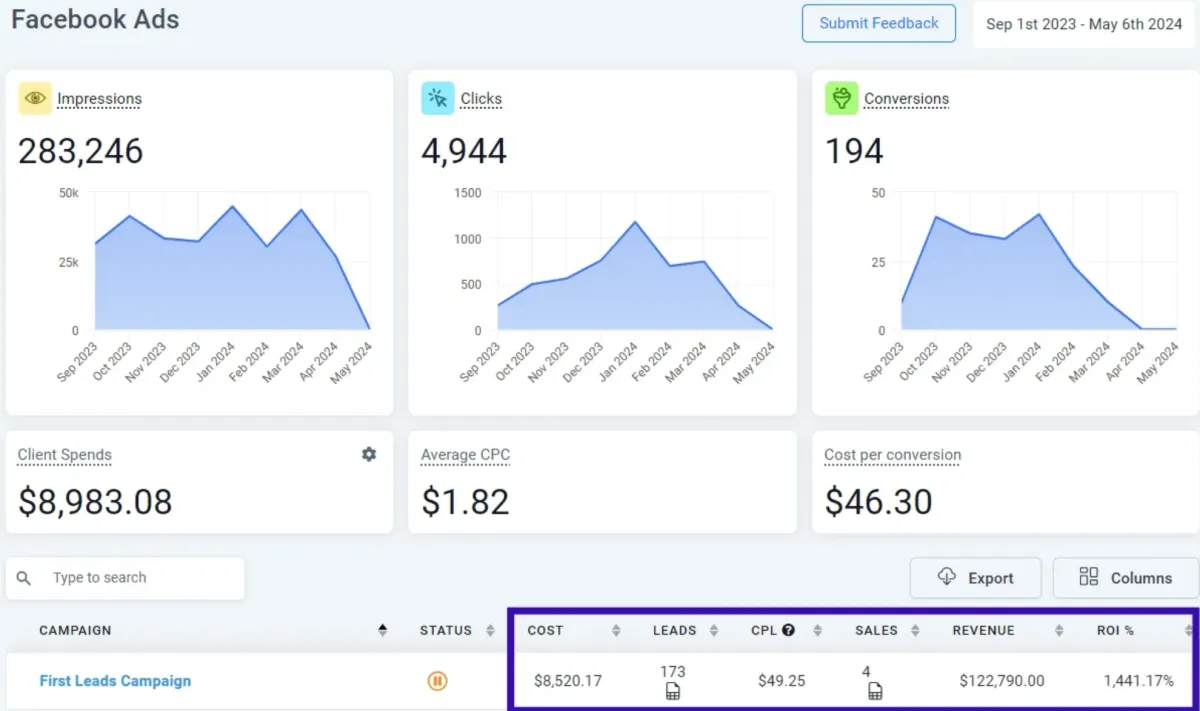1200x711 pixels.
Task: Click the Average CPC label
Action: (465, 455)
